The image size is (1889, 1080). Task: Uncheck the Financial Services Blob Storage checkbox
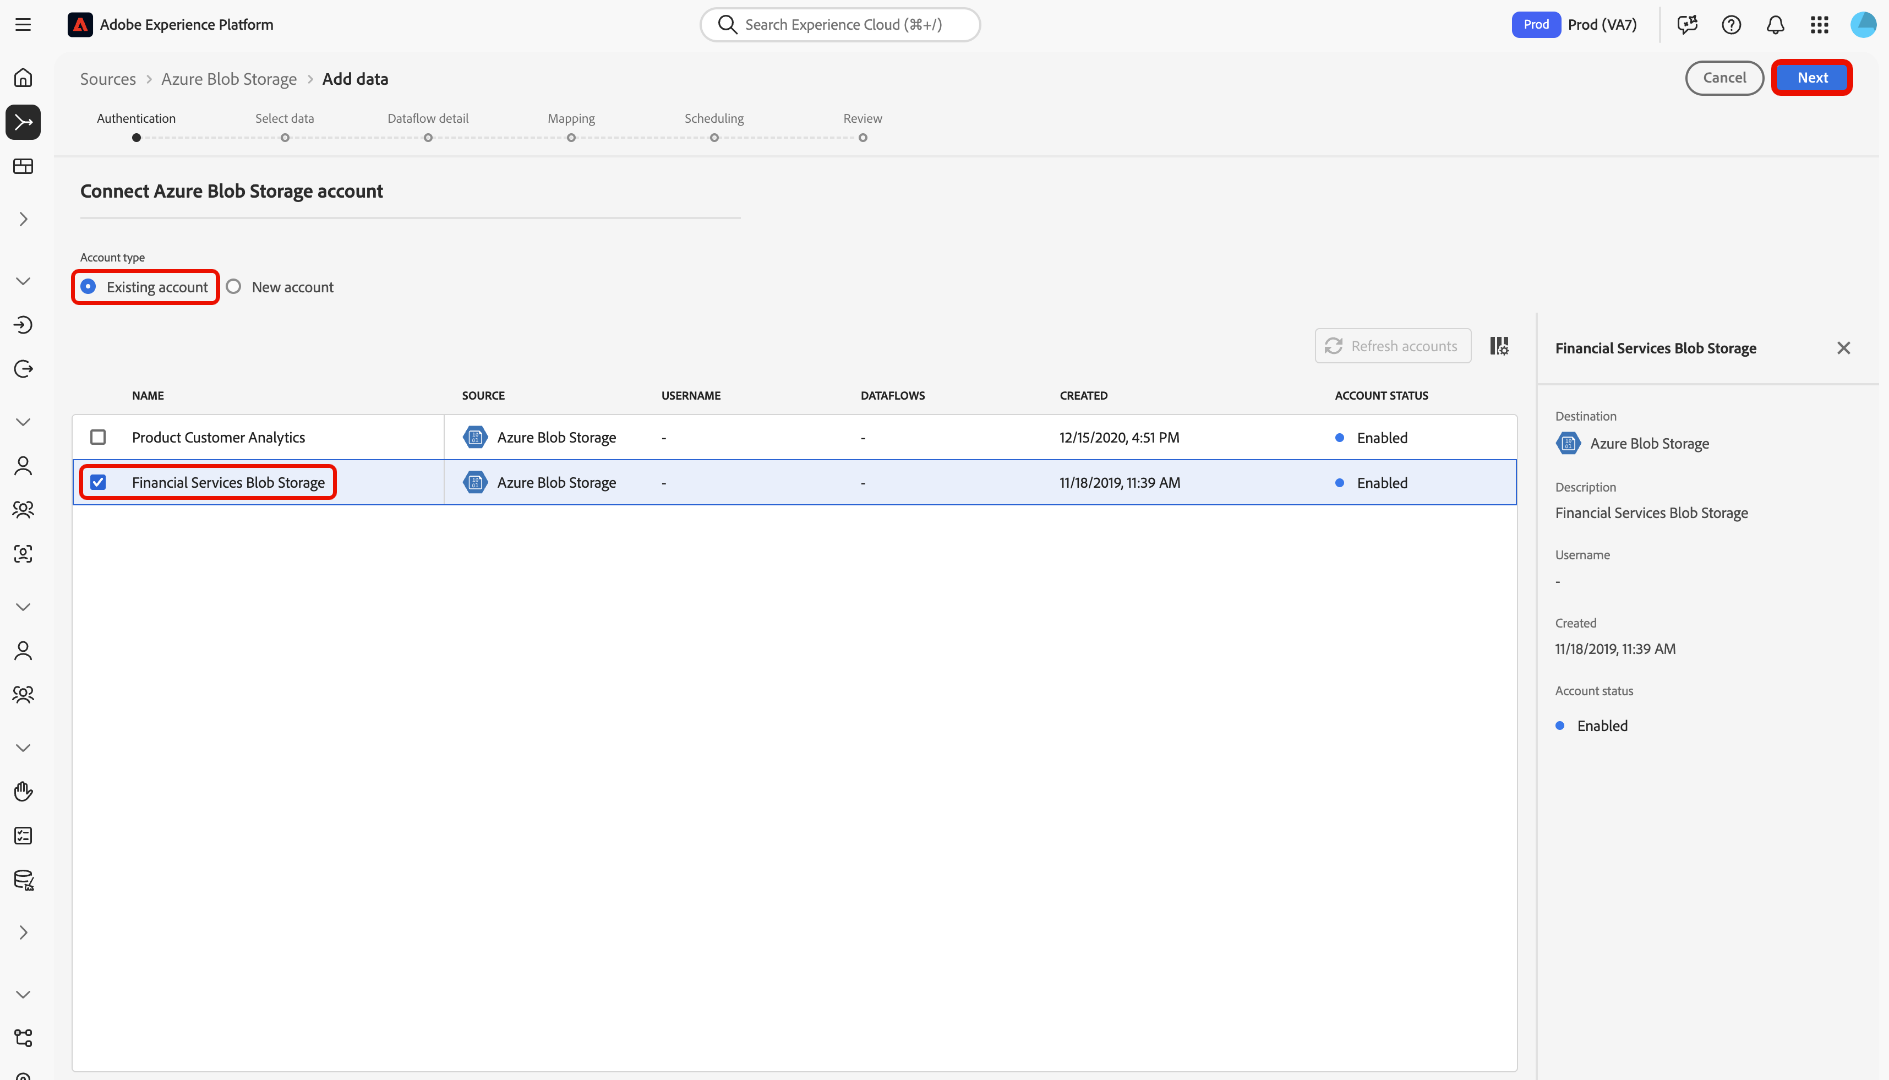[98, 482]
